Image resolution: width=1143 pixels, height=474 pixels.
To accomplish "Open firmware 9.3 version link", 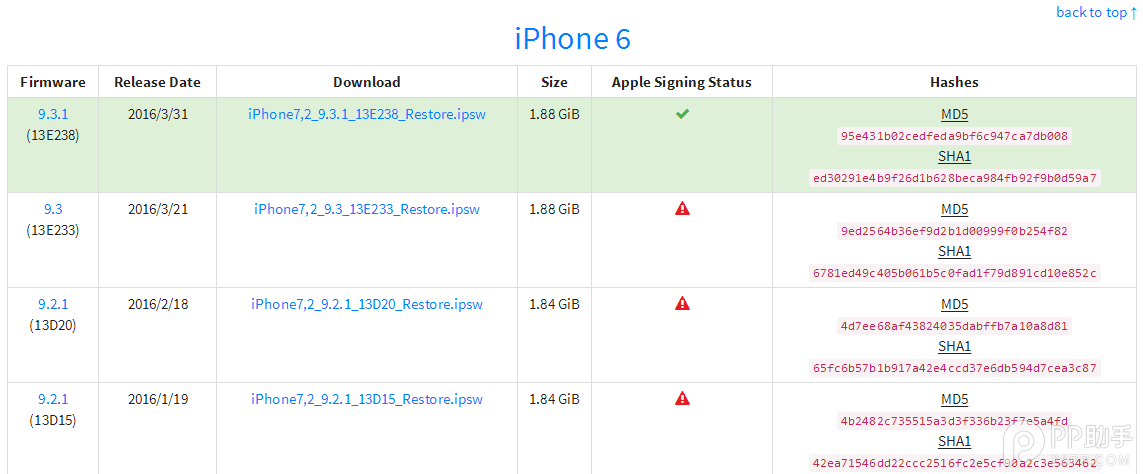I will coord(53,209).
